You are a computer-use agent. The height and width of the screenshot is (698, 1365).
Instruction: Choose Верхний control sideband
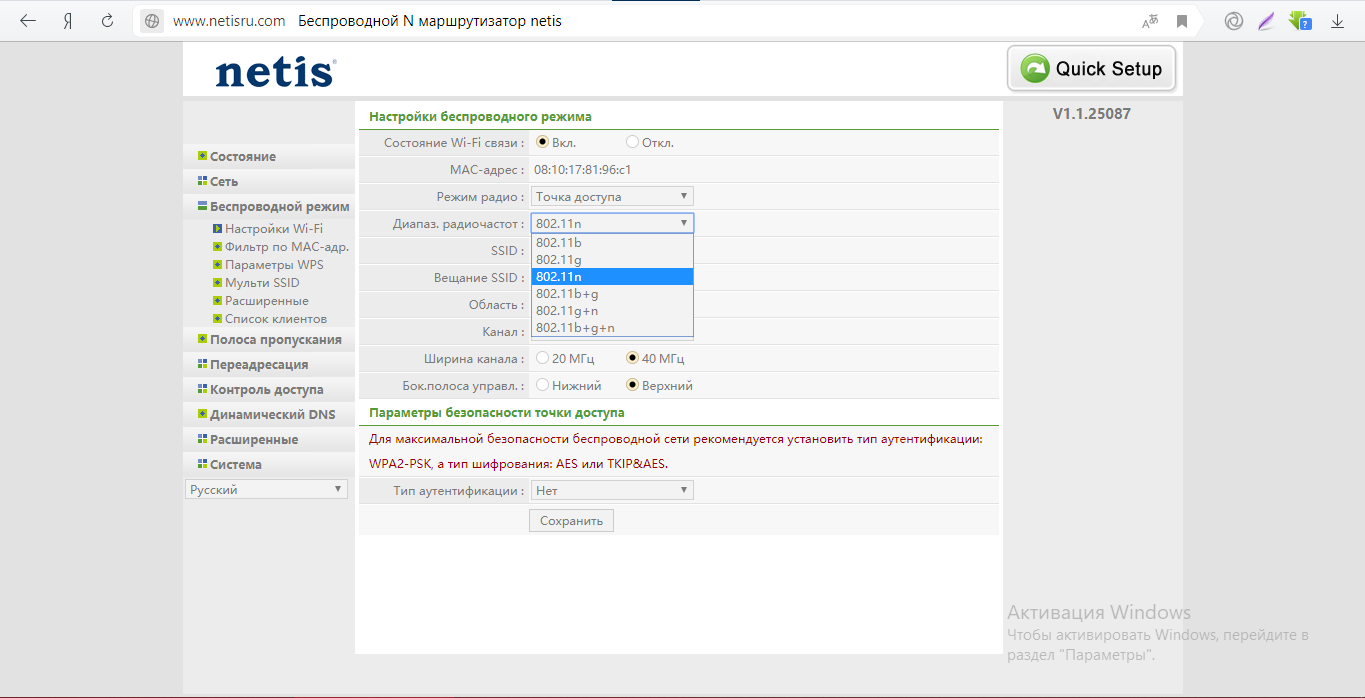click(x=632, y=385)
